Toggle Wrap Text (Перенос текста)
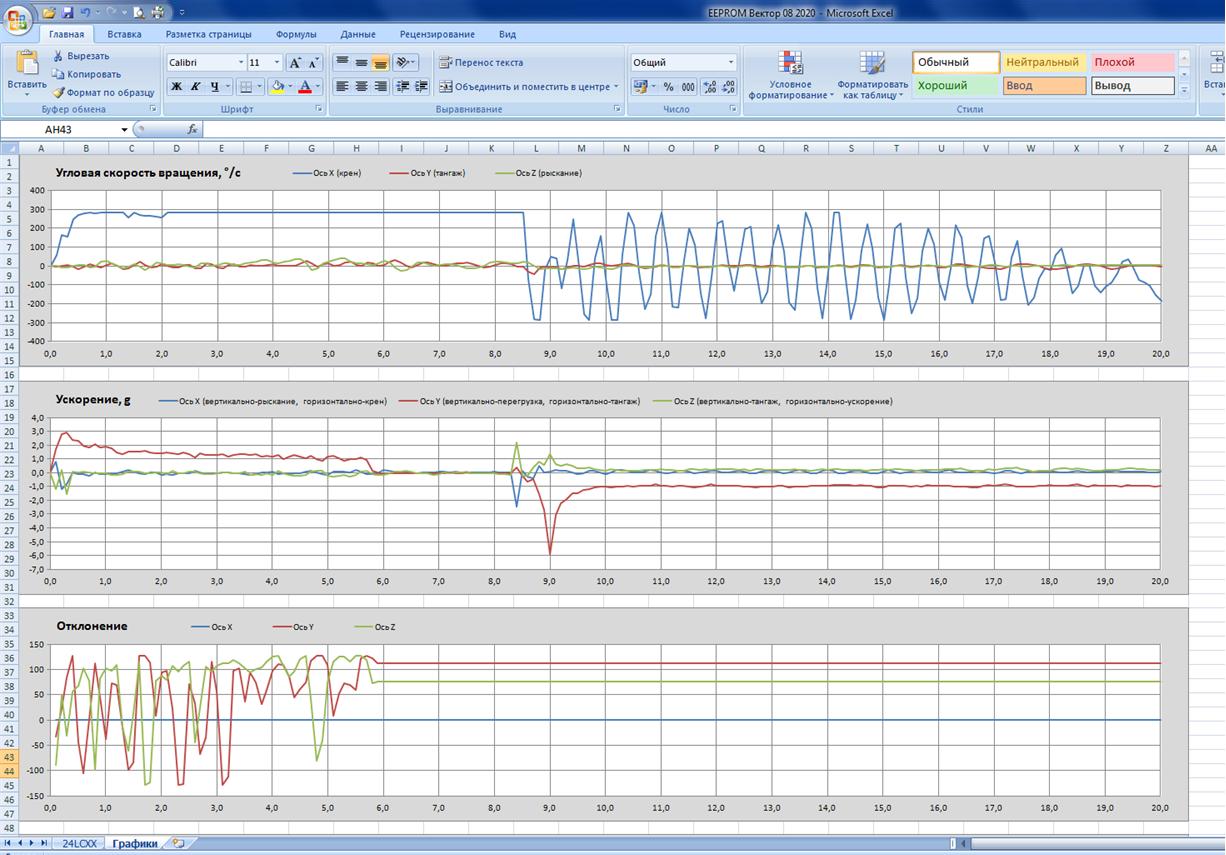The width and height of the screenshot is (1226, 855). [481, 62]
